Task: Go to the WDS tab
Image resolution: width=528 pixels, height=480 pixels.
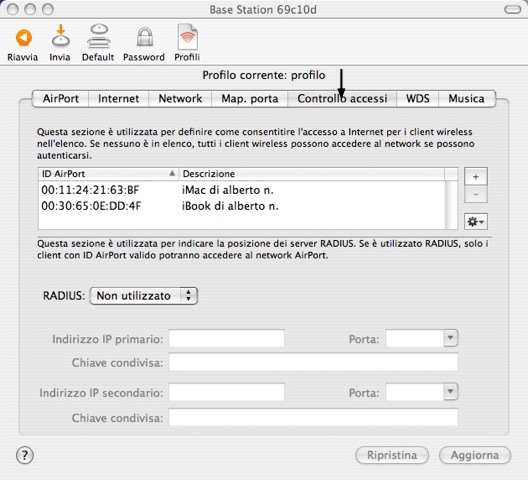Action: pos(418,99)
